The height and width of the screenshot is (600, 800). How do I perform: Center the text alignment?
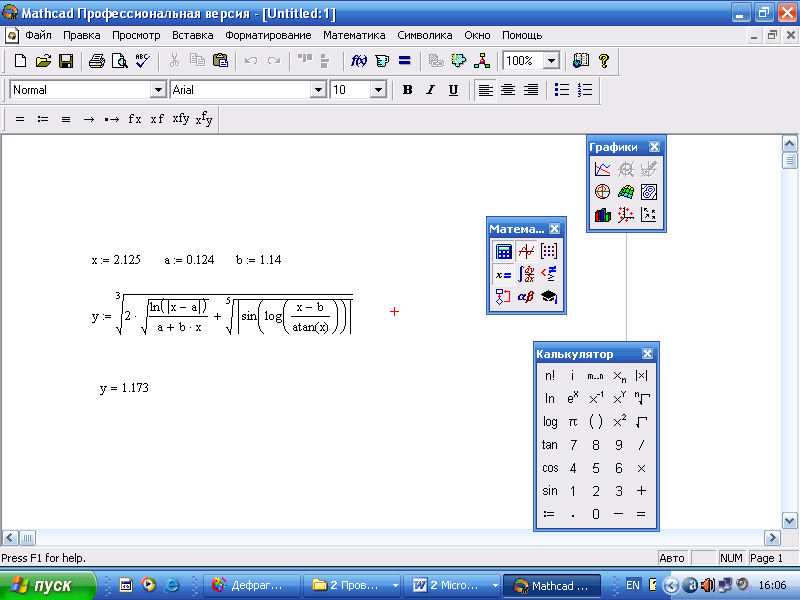pyautogui.click(x=508, y=90)
